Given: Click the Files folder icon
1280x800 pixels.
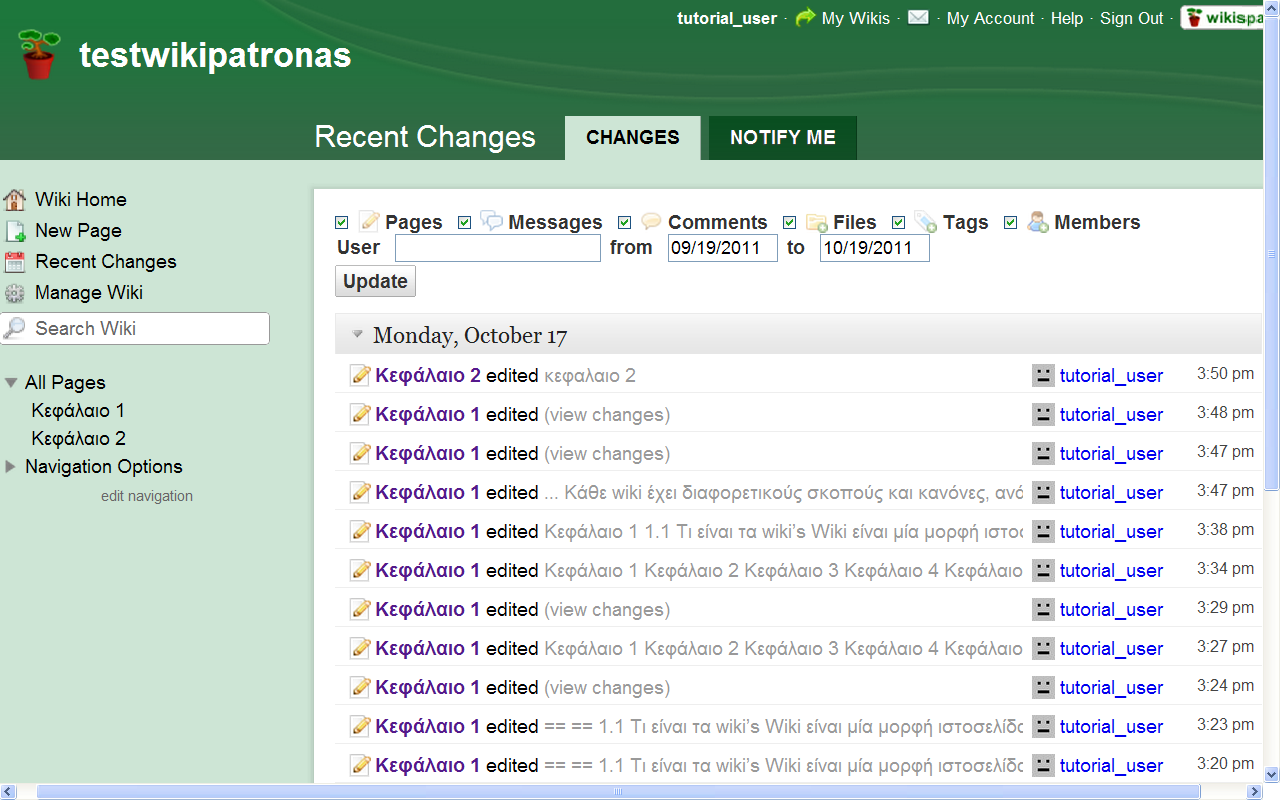Looking at the screenshot, I should point(817,222).
